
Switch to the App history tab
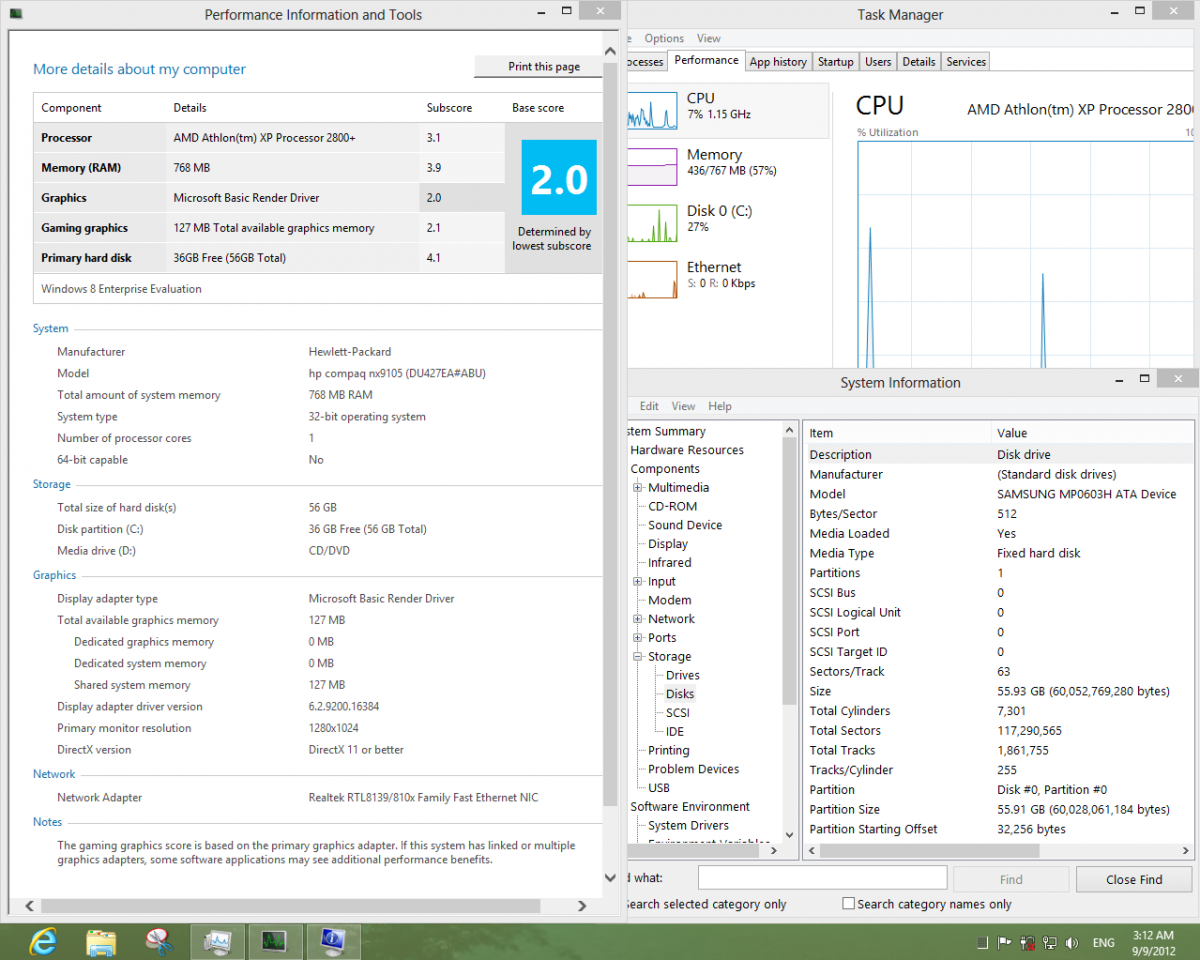(777, 62)
